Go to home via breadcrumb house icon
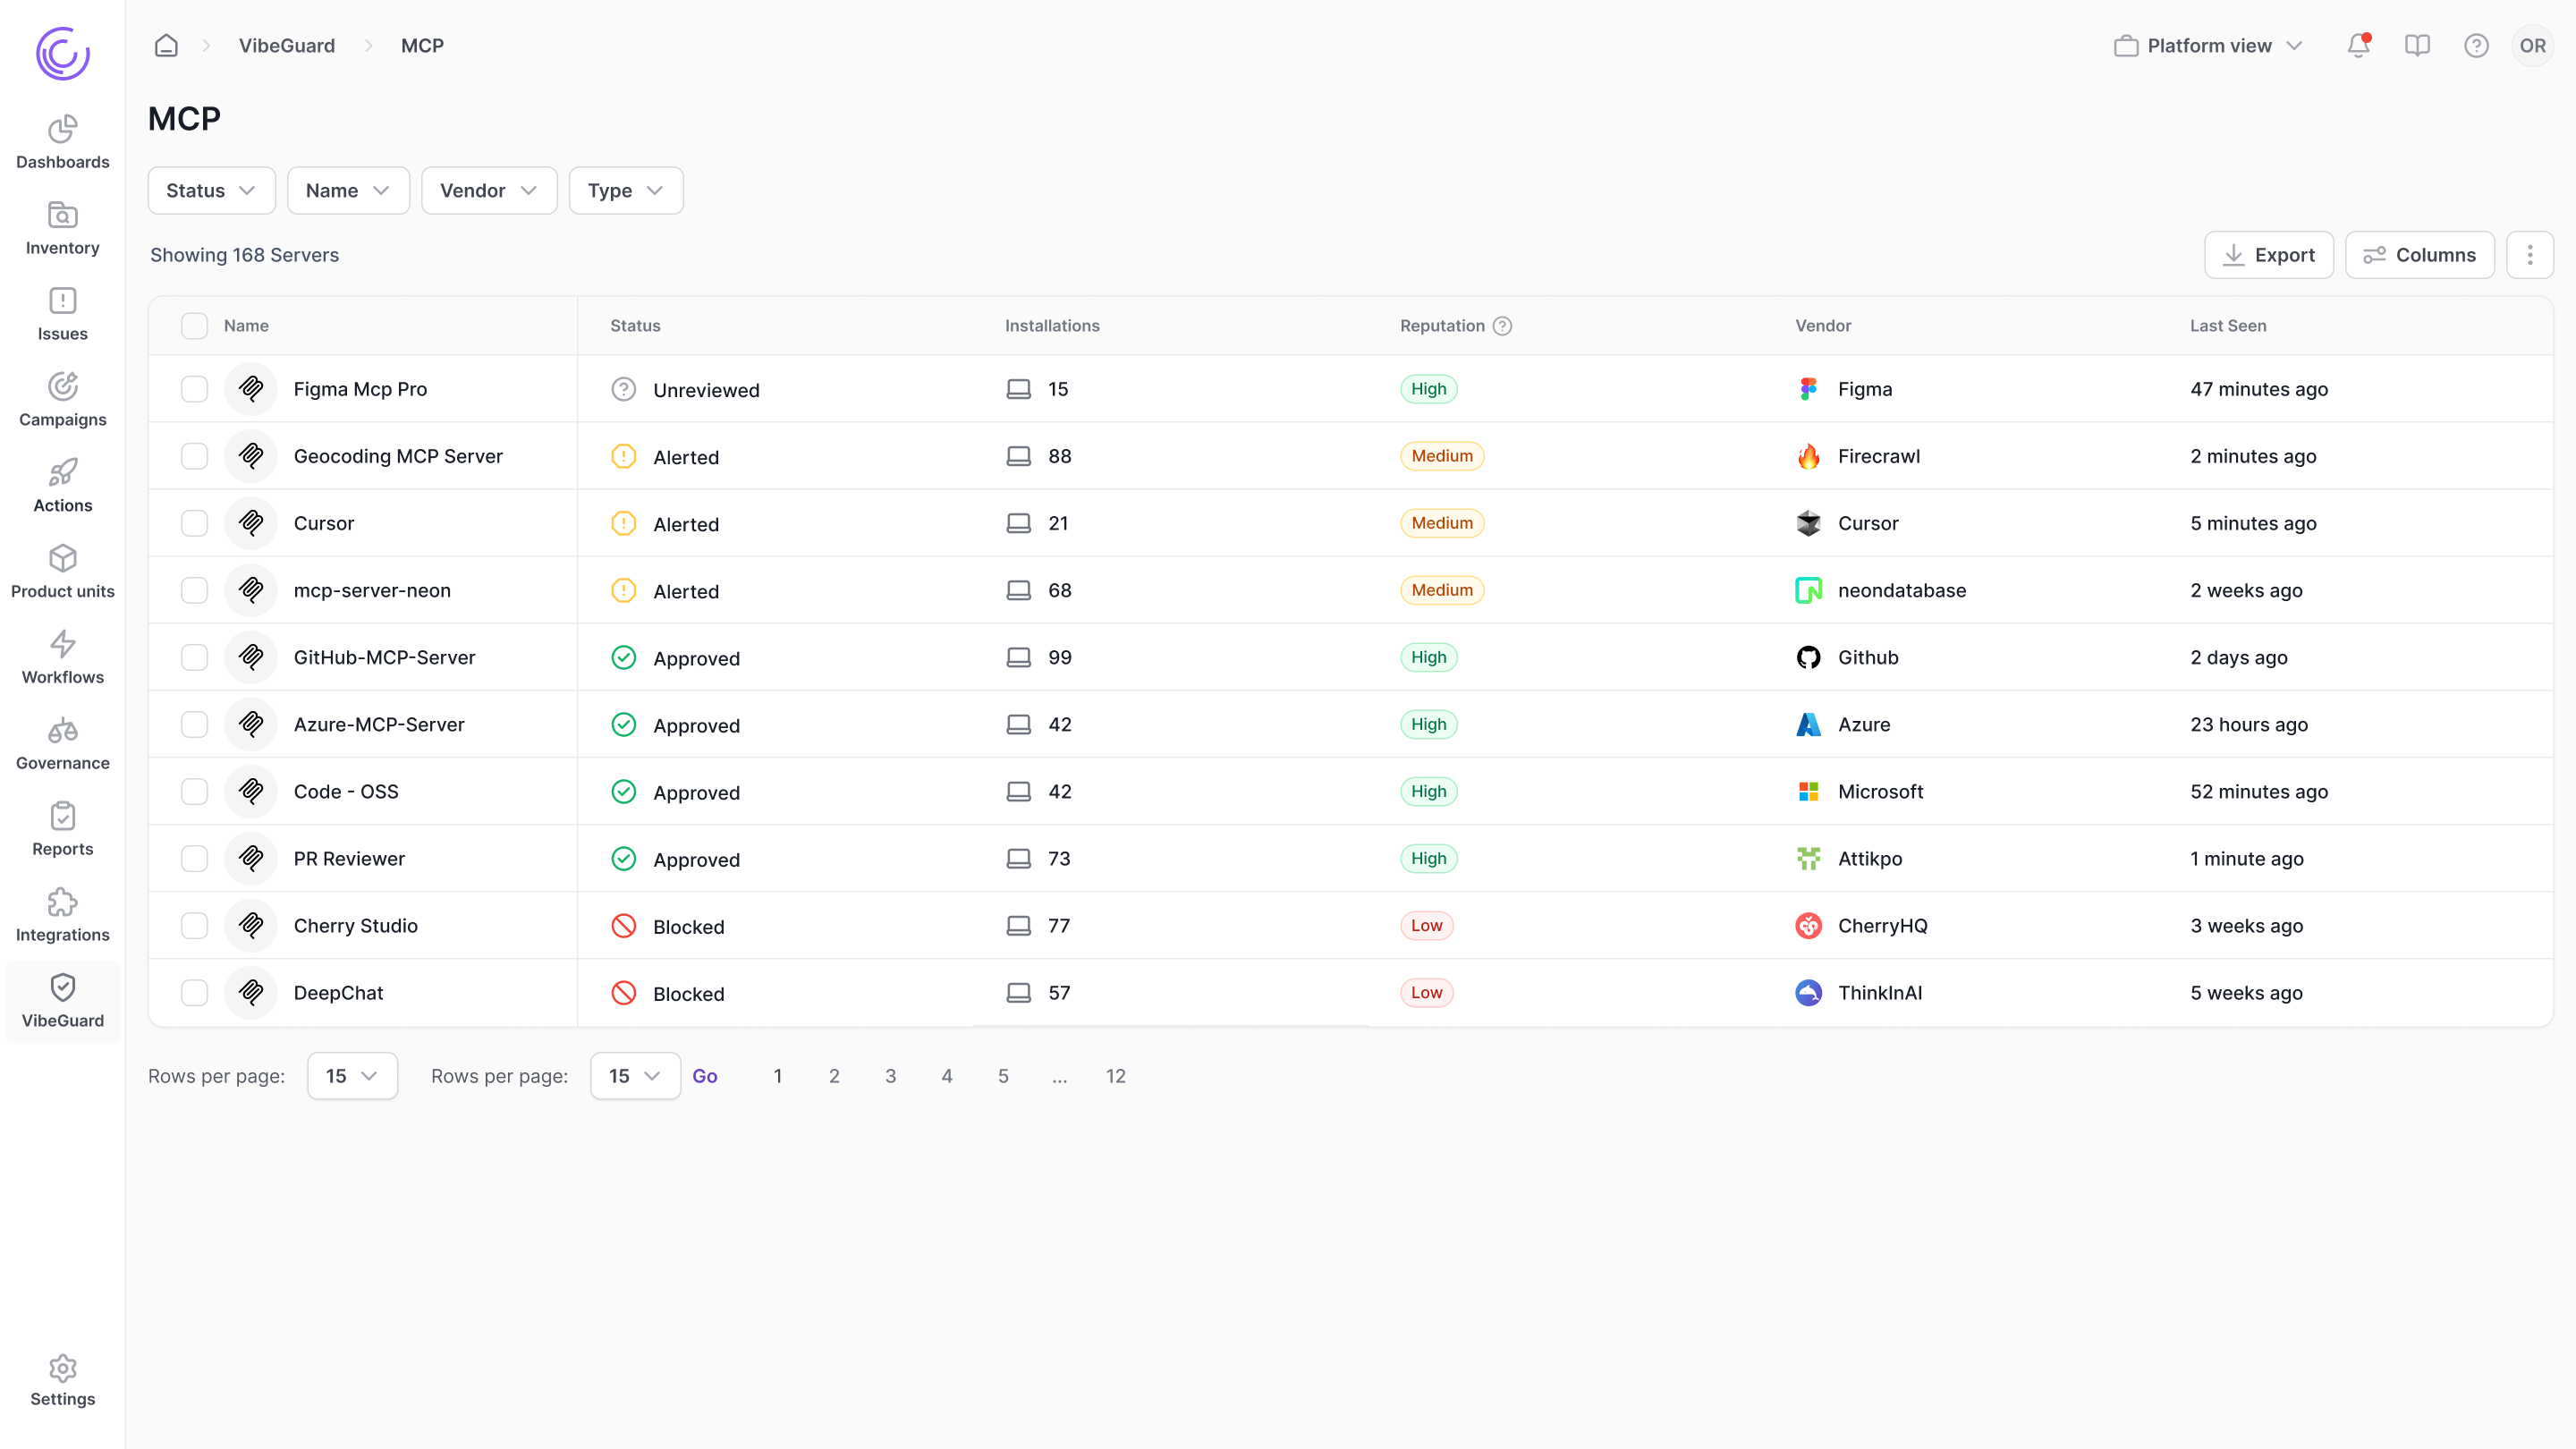The height and width of the screenshot is (1449, 2576). [x=166, y=45]
